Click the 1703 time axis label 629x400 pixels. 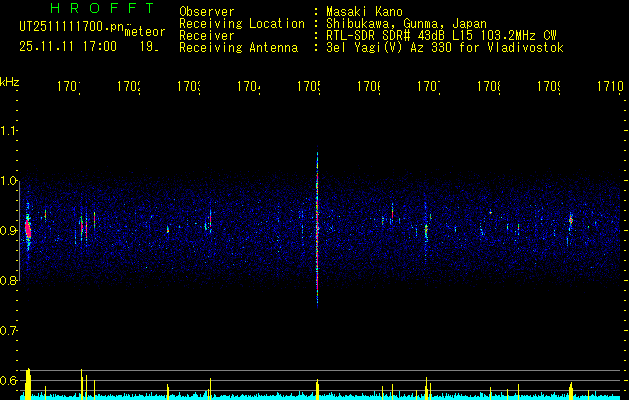(x=189, y=87)
